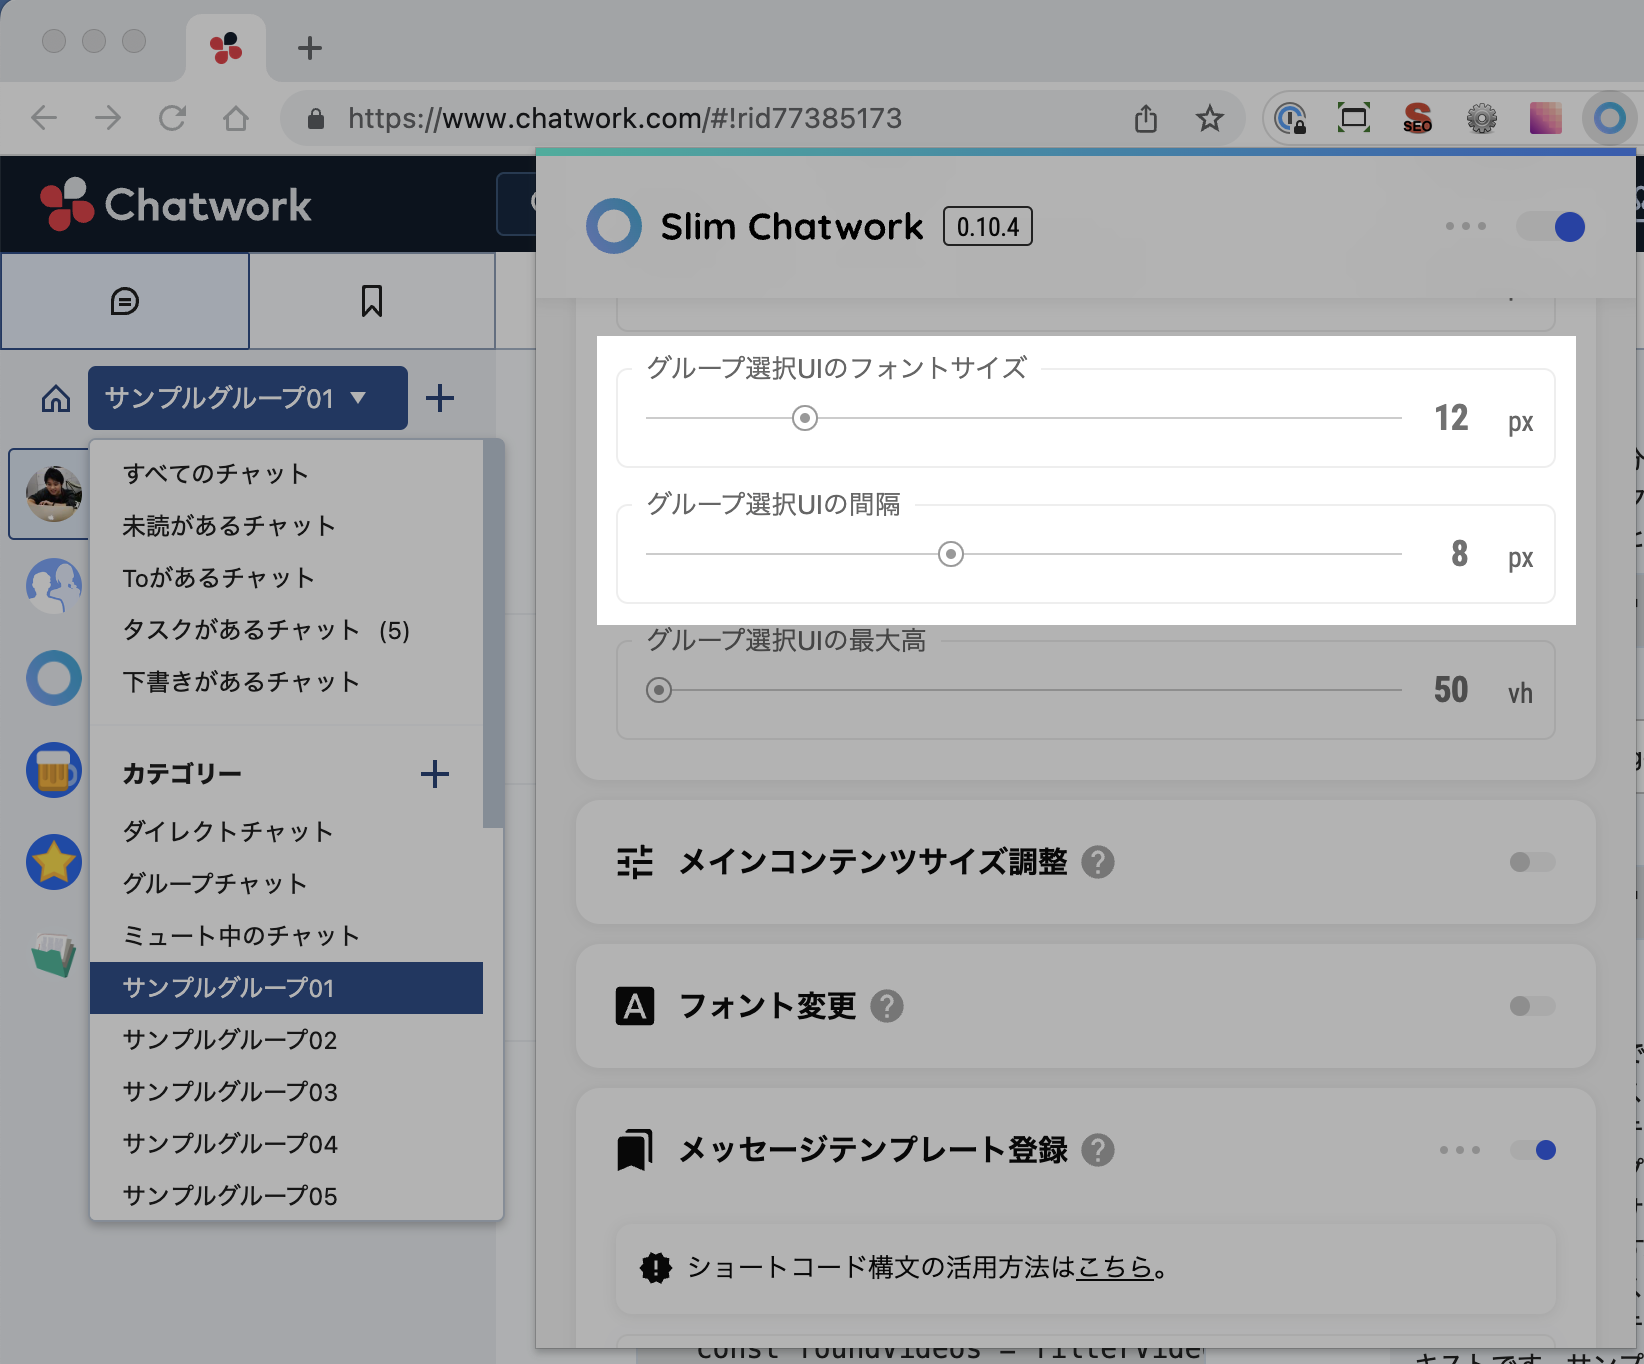Click the screen capture extension icon
This screenshot has height=1364, width=1644.
point(1354,118)
